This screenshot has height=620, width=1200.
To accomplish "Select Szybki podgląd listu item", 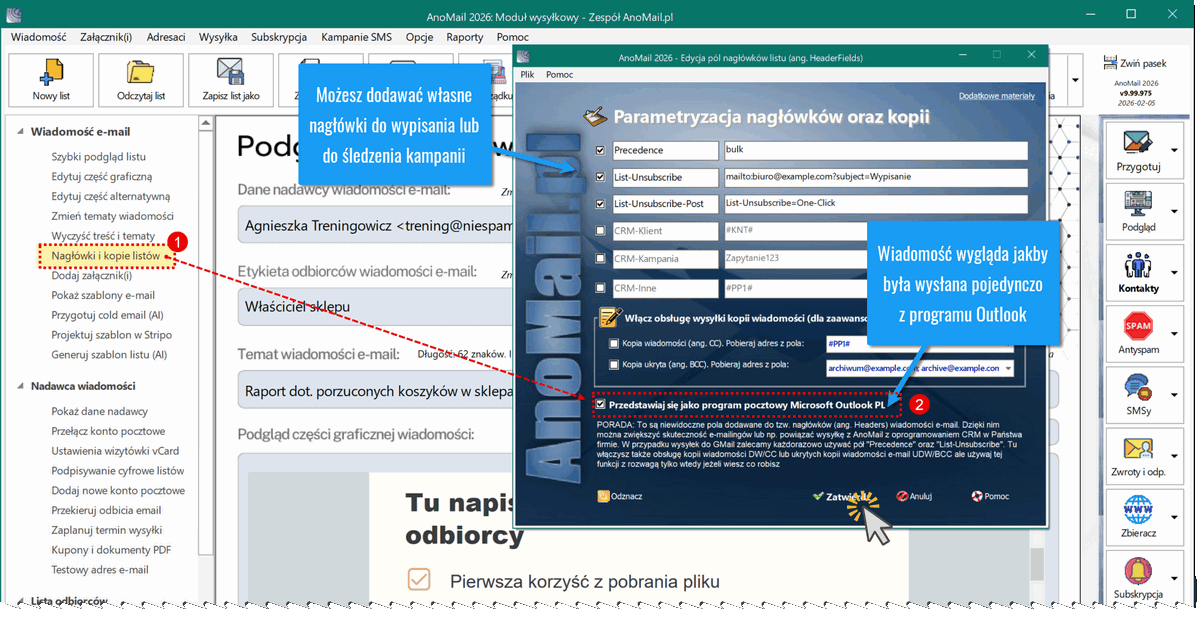I will pyautogui.click(x=99, y=157).
